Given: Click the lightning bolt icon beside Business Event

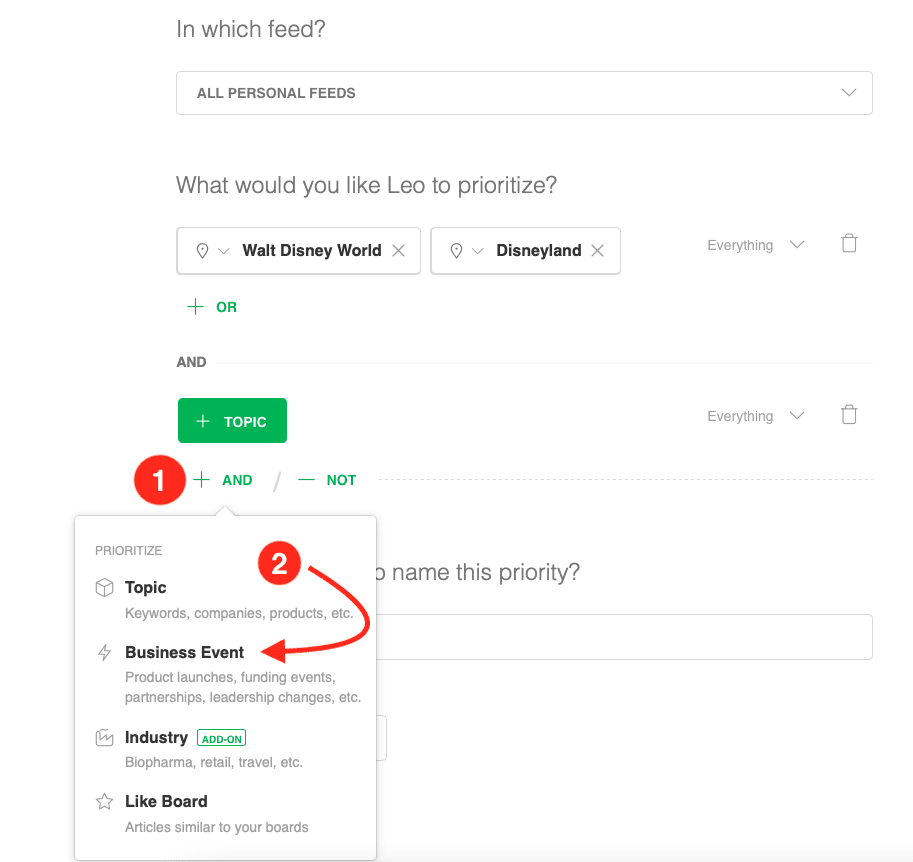Looking at the screenshot, I should click(x=104, y=653).
